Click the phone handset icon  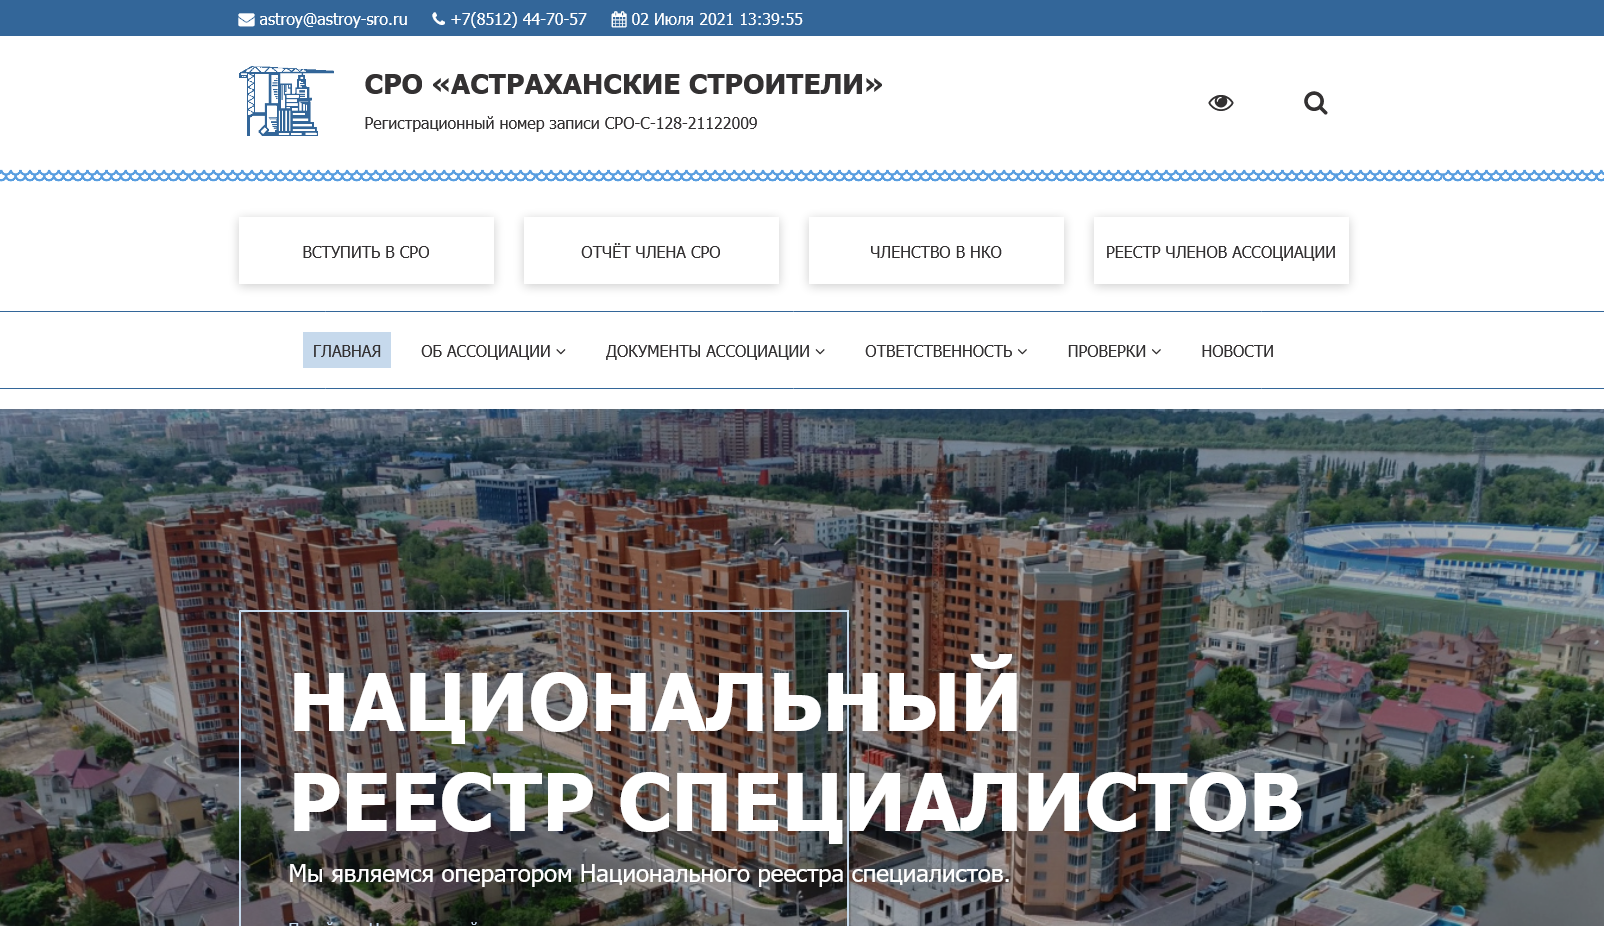(438, 19)
